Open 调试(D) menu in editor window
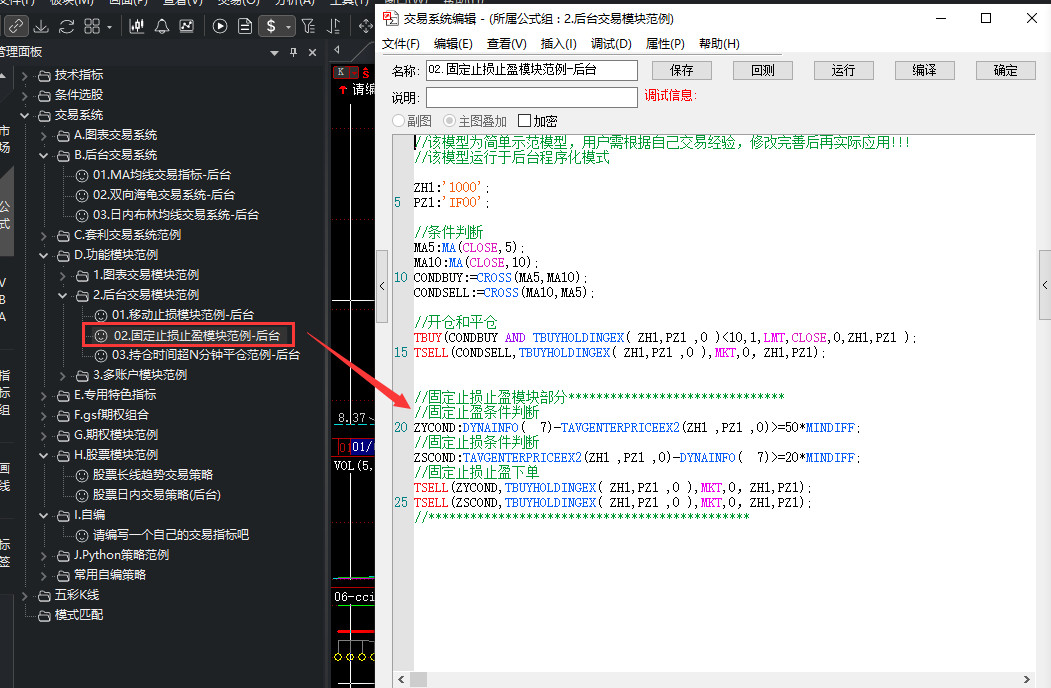 [x=611, y=44]
